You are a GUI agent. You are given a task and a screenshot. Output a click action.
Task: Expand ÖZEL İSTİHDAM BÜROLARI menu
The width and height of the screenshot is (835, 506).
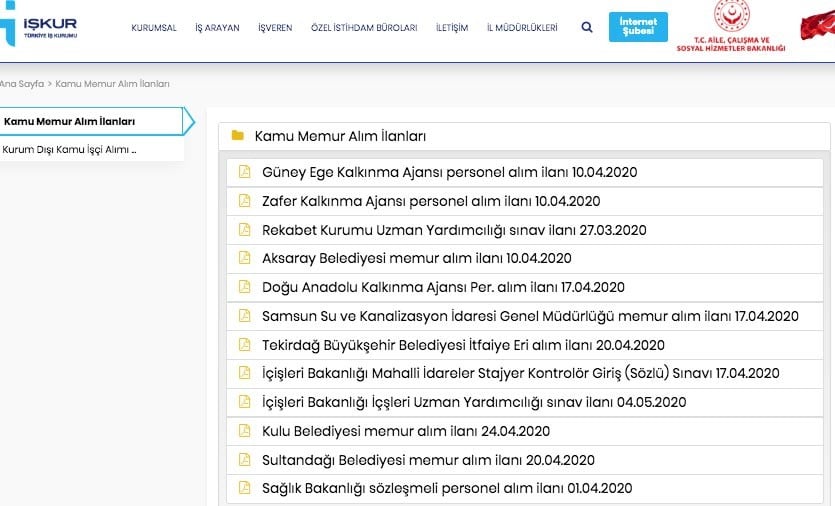tap(364, 28)
